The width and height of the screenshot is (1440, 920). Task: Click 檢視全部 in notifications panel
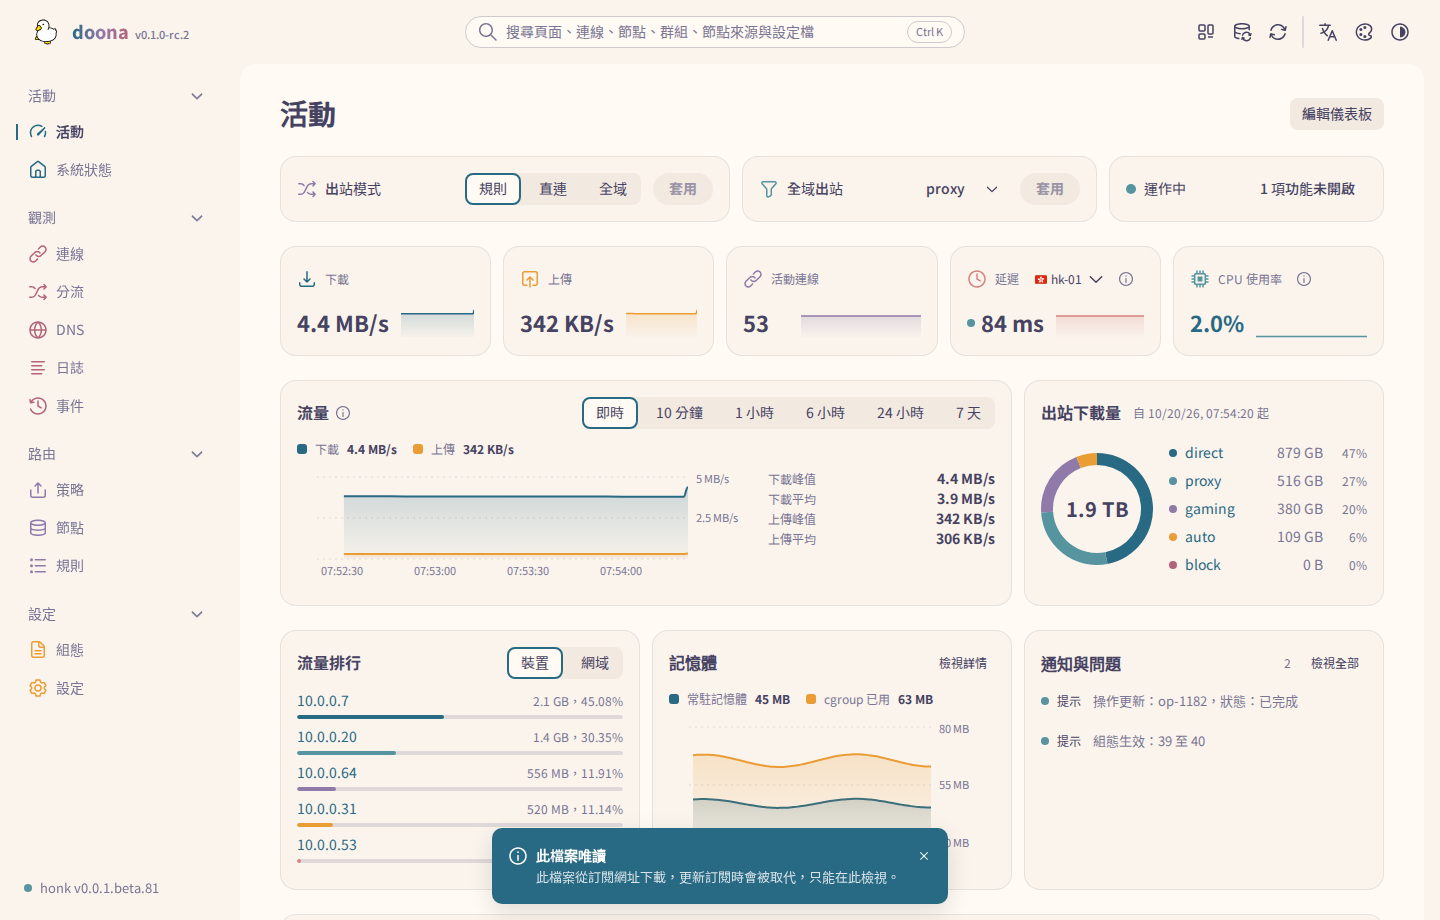pyautogui.click(x=1335, y=663)
